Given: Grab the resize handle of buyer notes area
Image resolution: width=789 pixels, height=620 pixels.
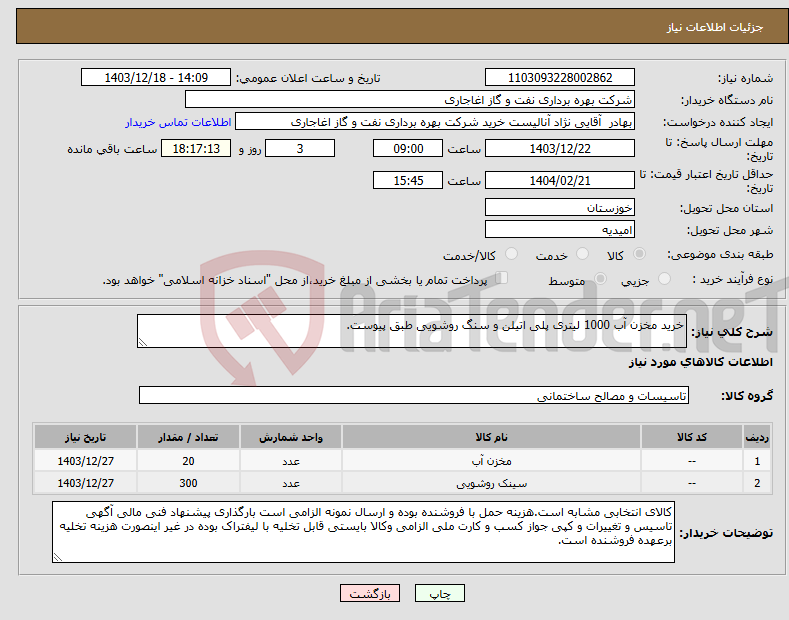Looking at the screenshot, I should point(58,557).
